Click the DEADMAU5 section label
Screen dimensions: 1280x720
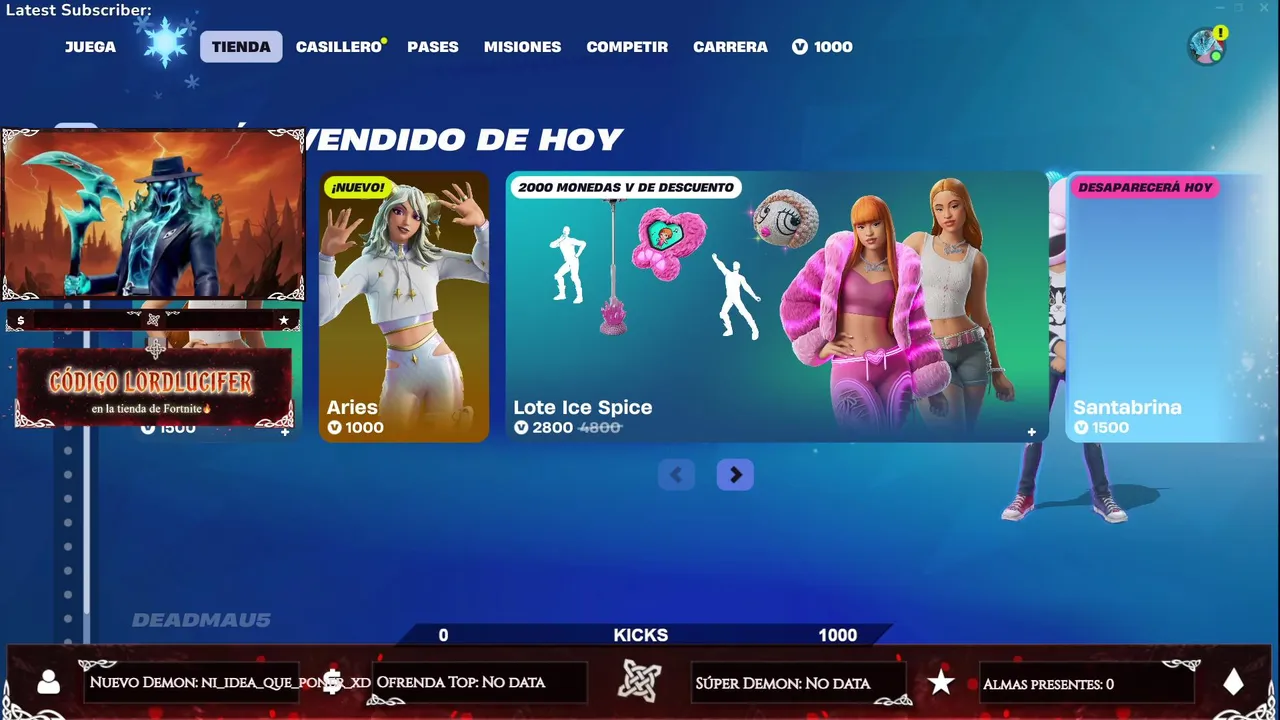tap(201, 621)
